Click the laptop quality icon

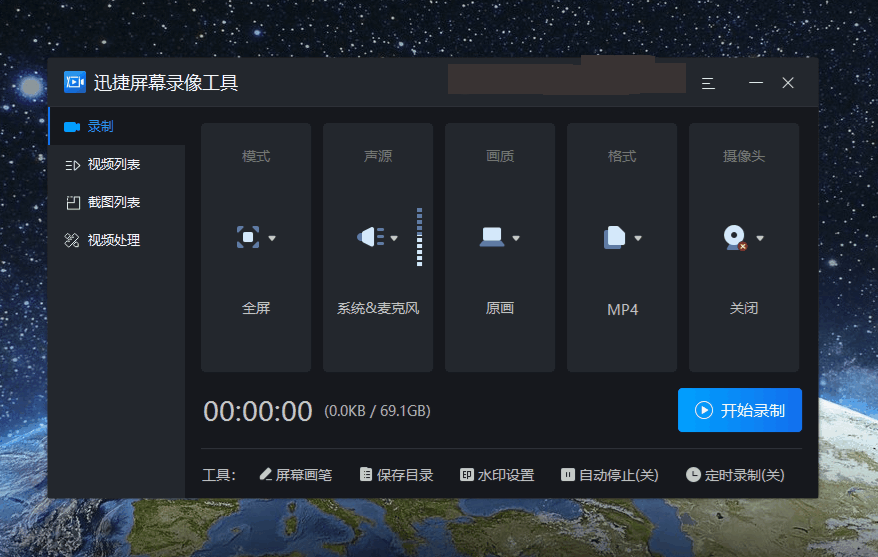point(492,237)
